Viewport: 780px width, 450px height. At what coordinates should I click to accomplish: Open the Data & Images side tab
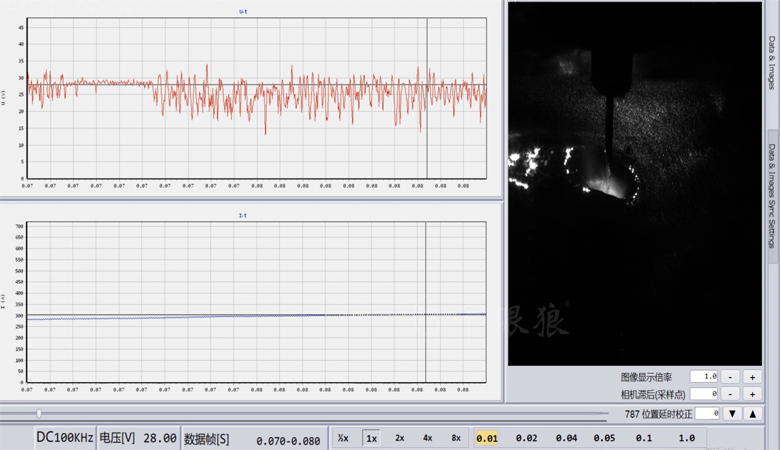[772, 63]
